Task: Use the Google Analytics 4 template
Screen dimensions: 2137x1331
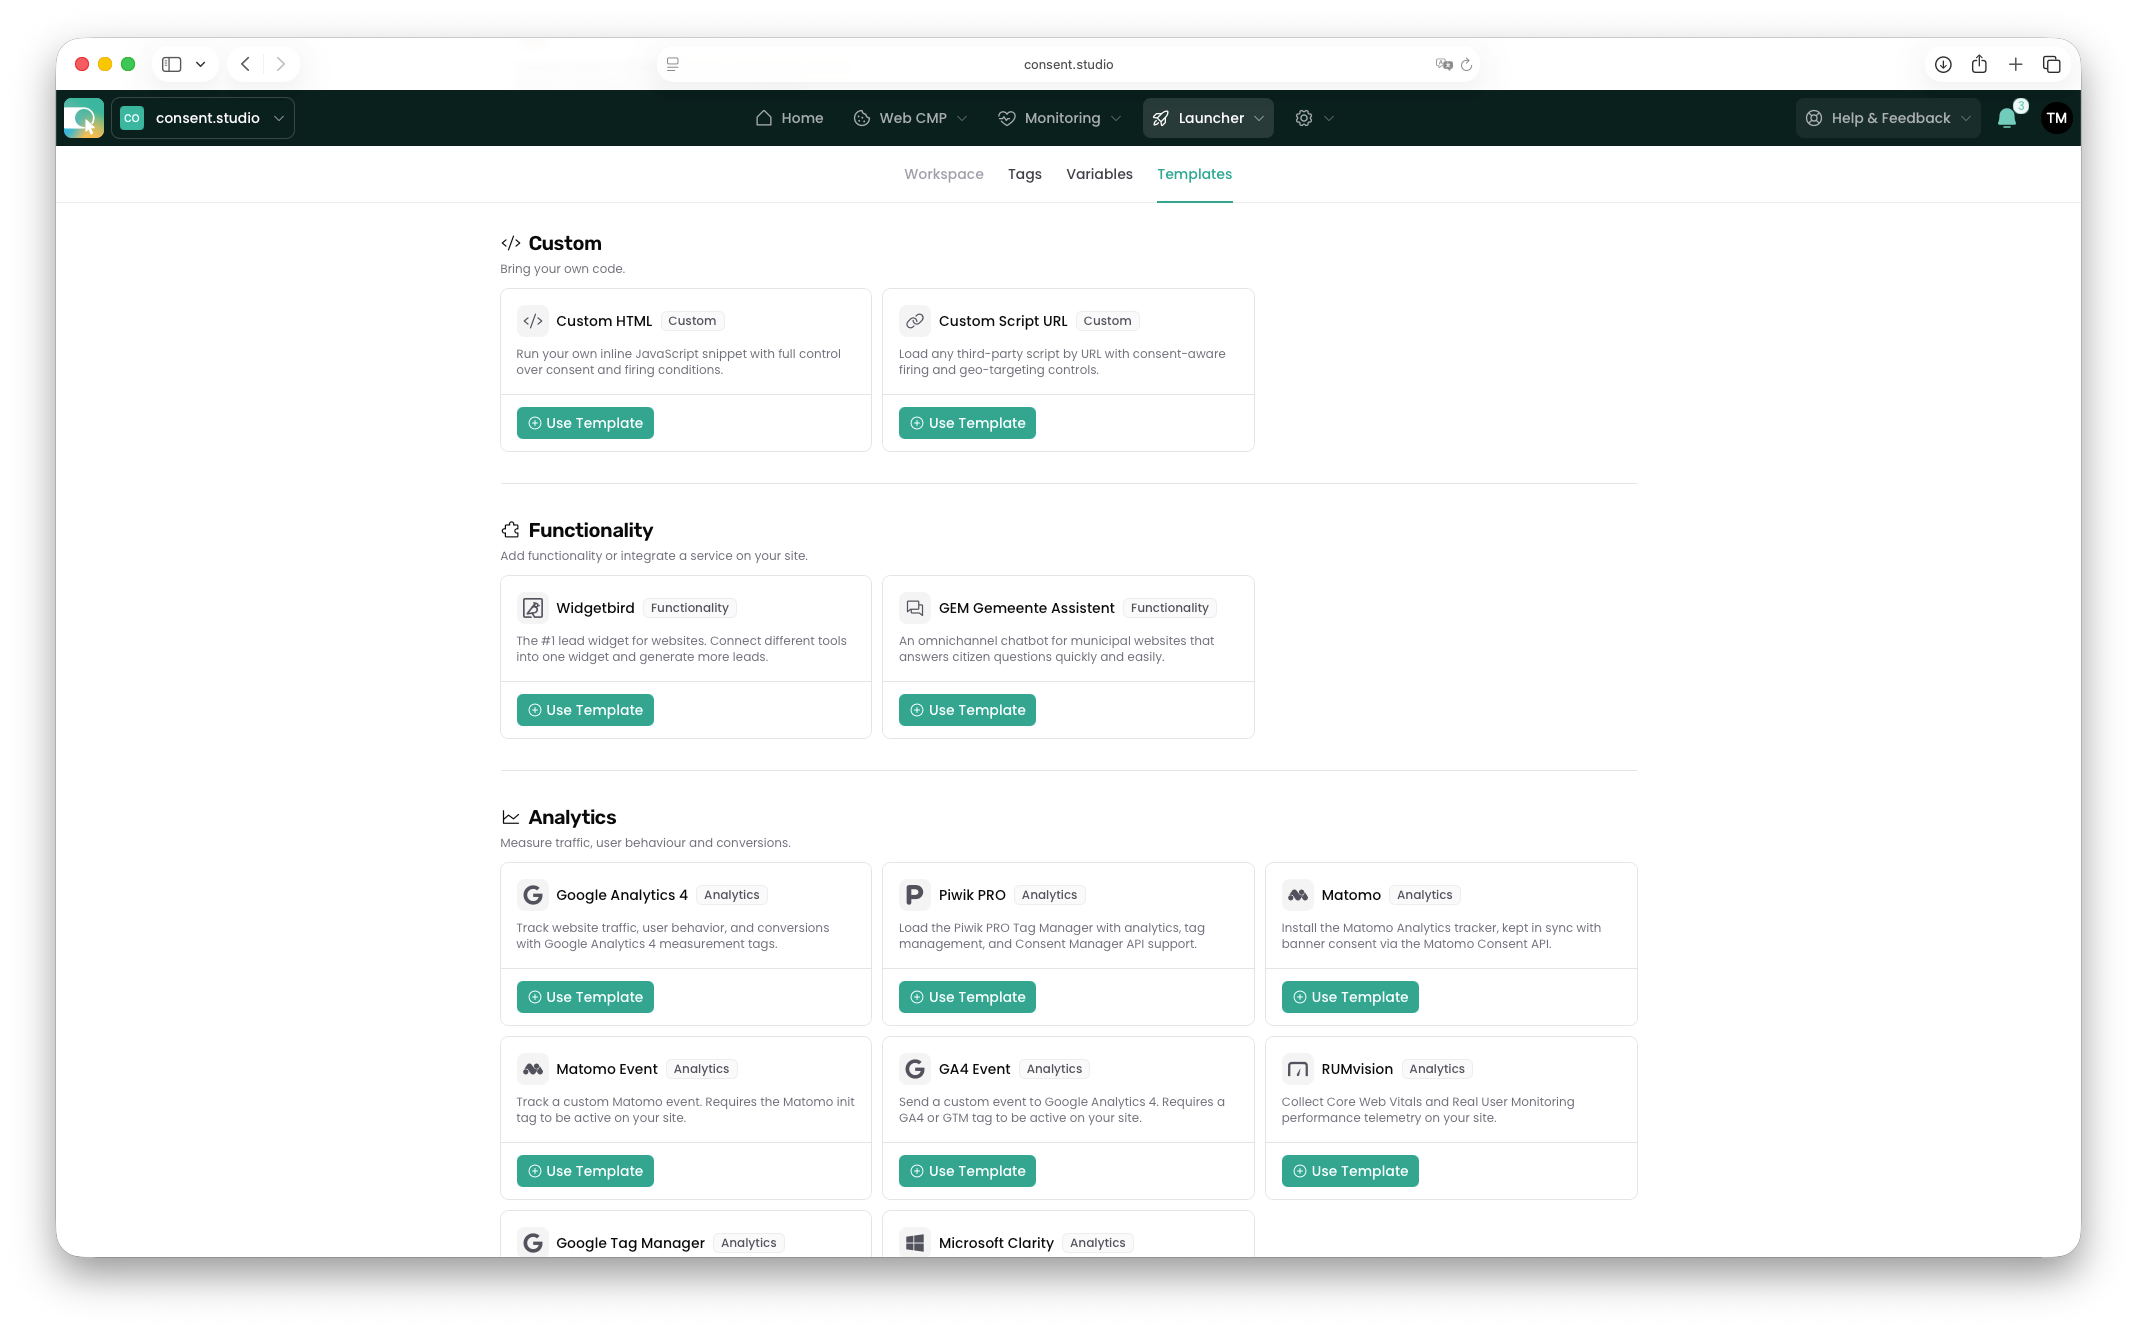Action: pyautogui.click(x=585, y=997)
